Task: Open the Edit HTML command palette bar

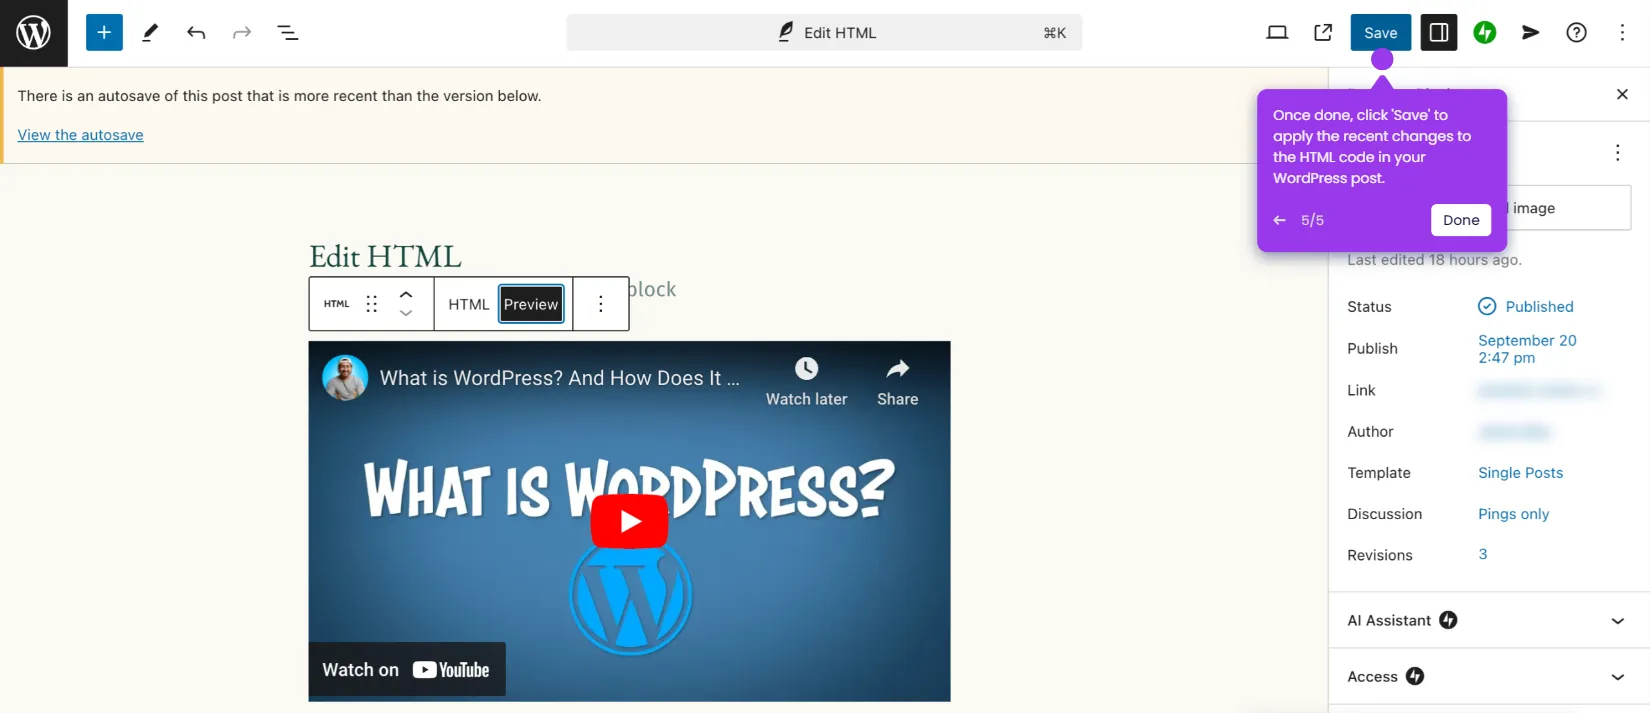Action: (824, 33)
